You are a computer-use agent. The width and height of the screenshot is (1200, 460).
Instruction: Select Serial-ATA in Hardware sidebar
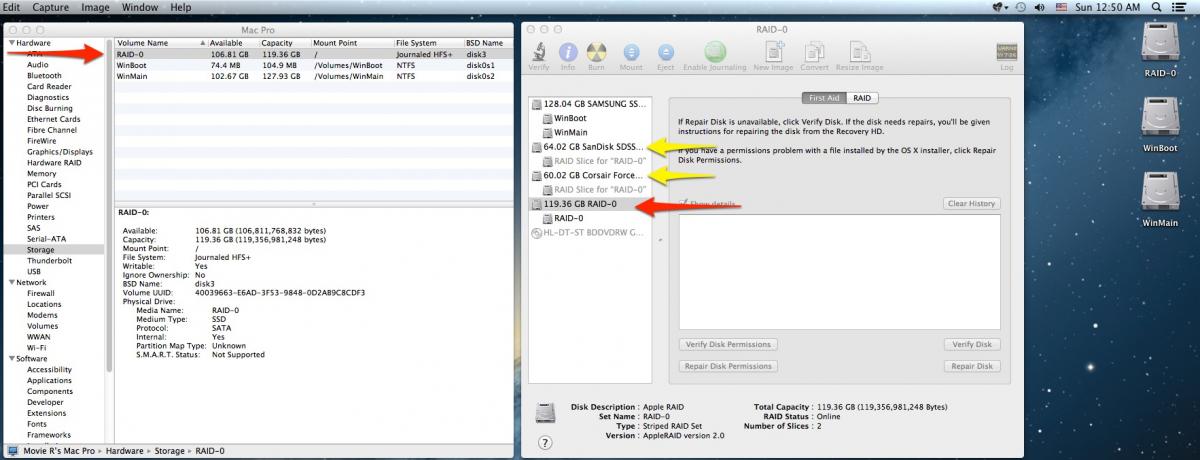[x=46, y=239]
